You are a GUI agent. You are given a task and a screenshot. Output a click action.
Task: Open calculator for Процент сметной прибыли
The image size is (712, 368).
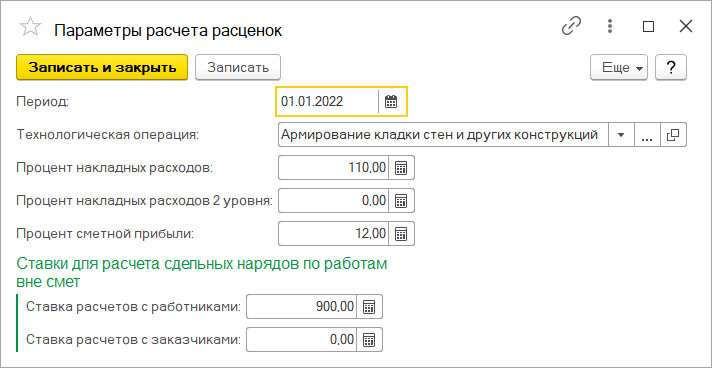click(401, 234)
